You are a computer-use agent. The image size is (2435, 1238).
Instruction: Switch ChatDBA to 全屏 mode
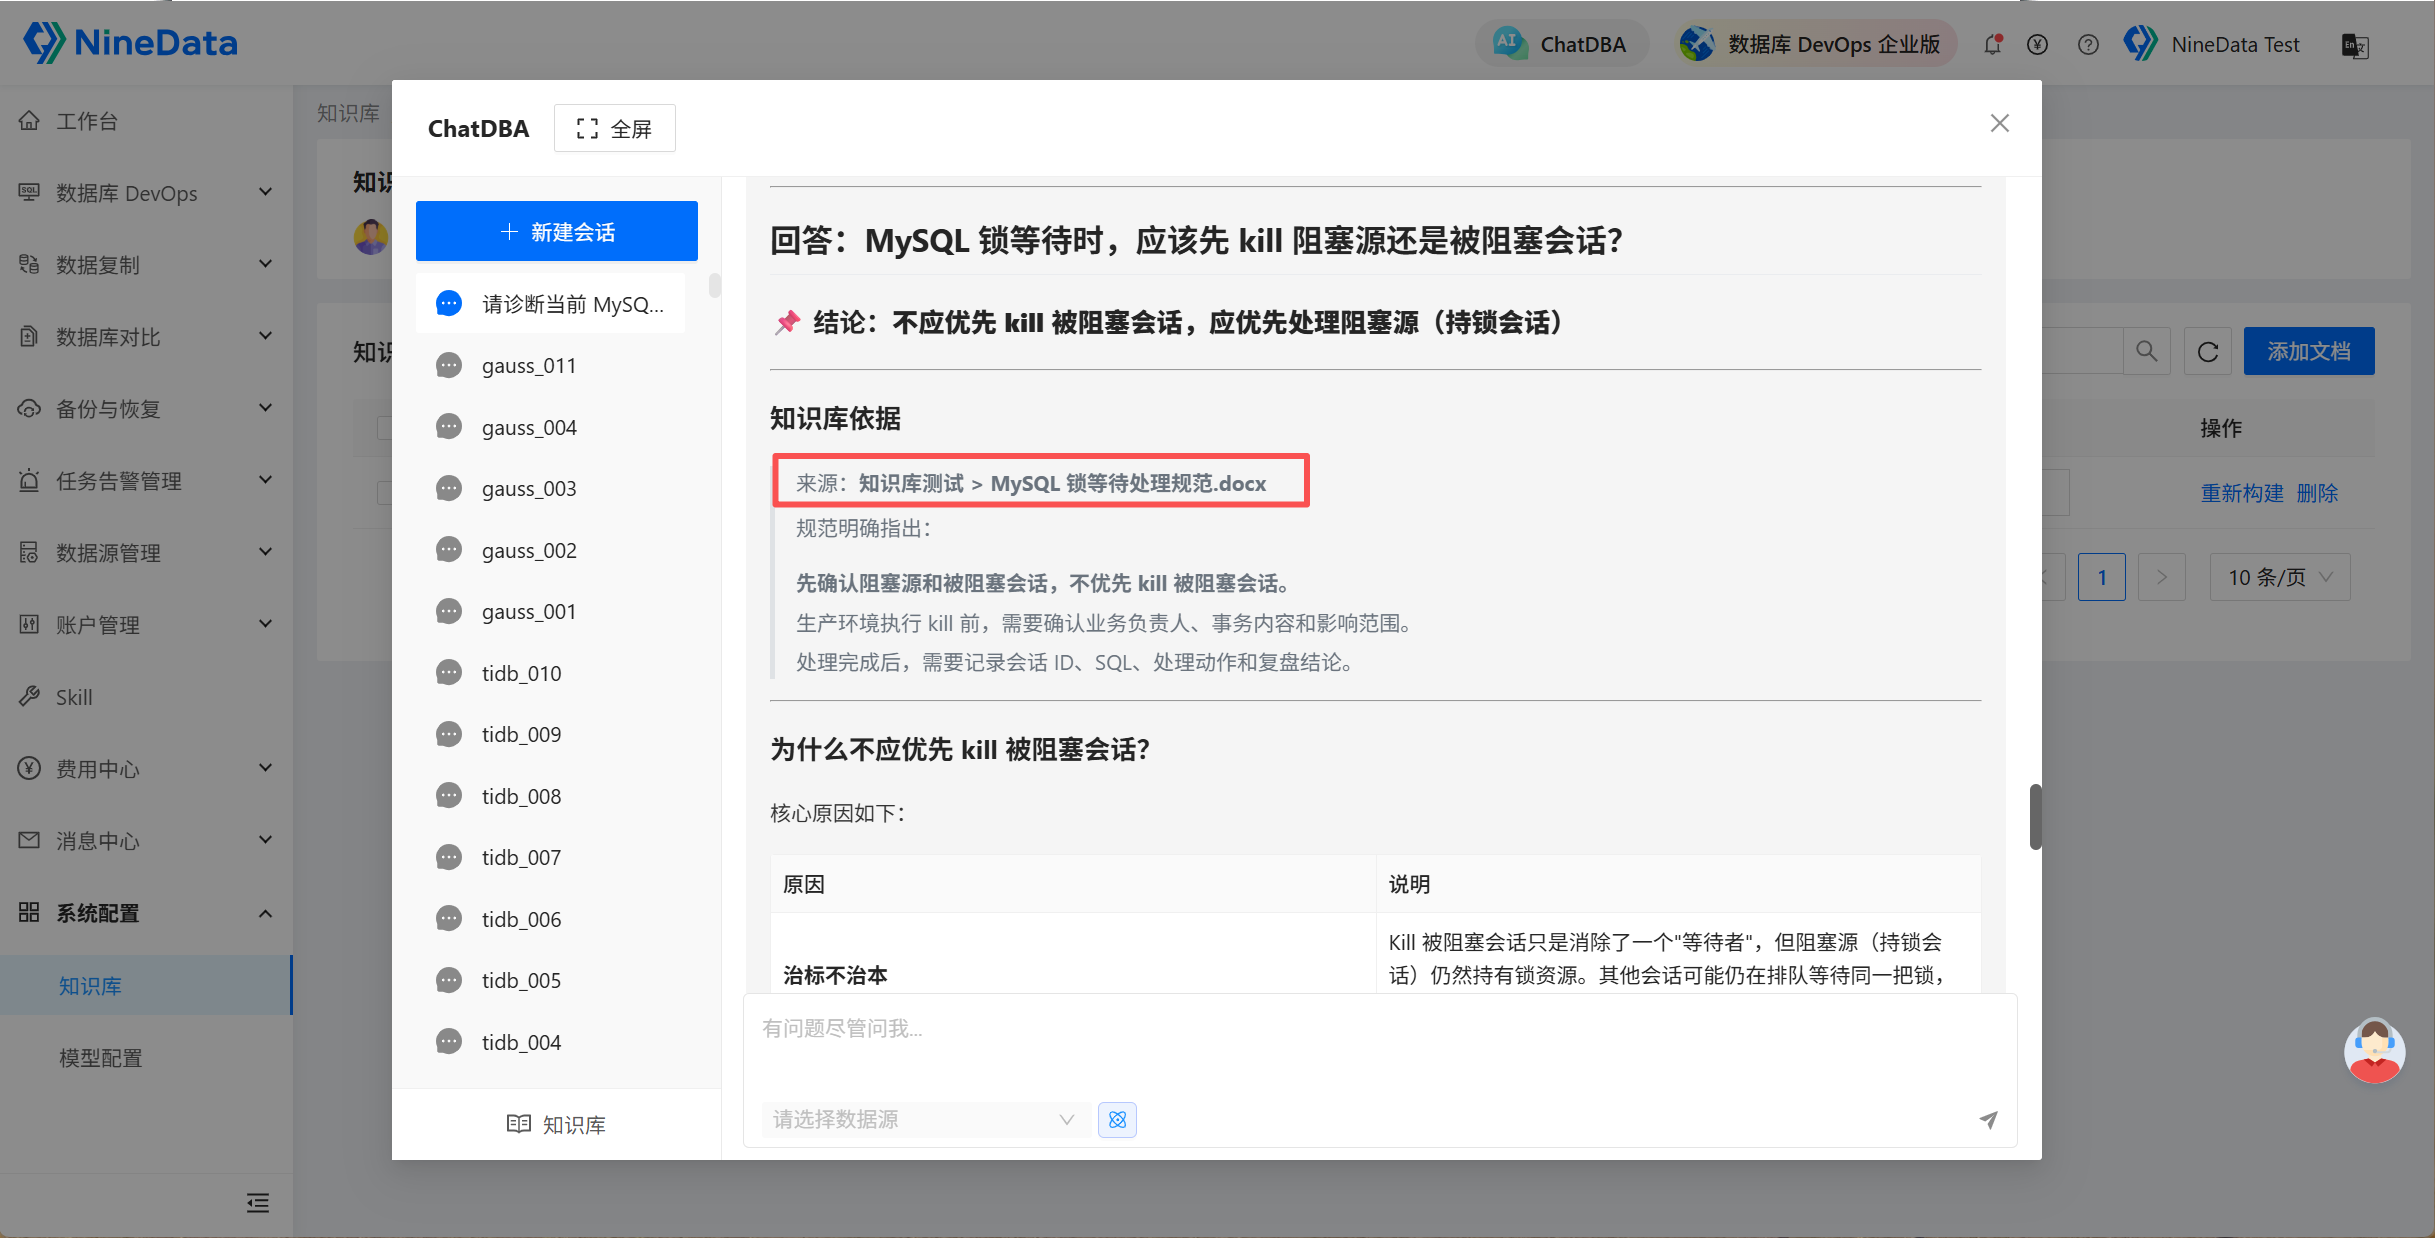coord(615,128)
